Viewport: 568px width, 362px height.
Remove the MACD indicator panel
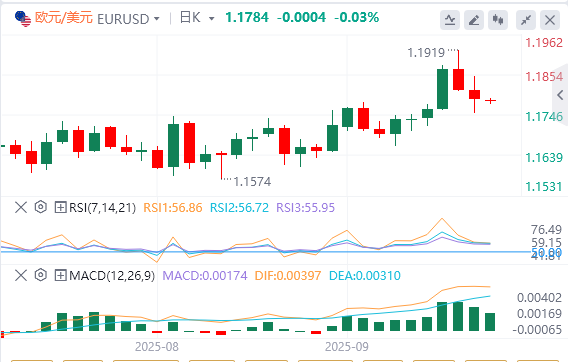[x=21, y=275]
